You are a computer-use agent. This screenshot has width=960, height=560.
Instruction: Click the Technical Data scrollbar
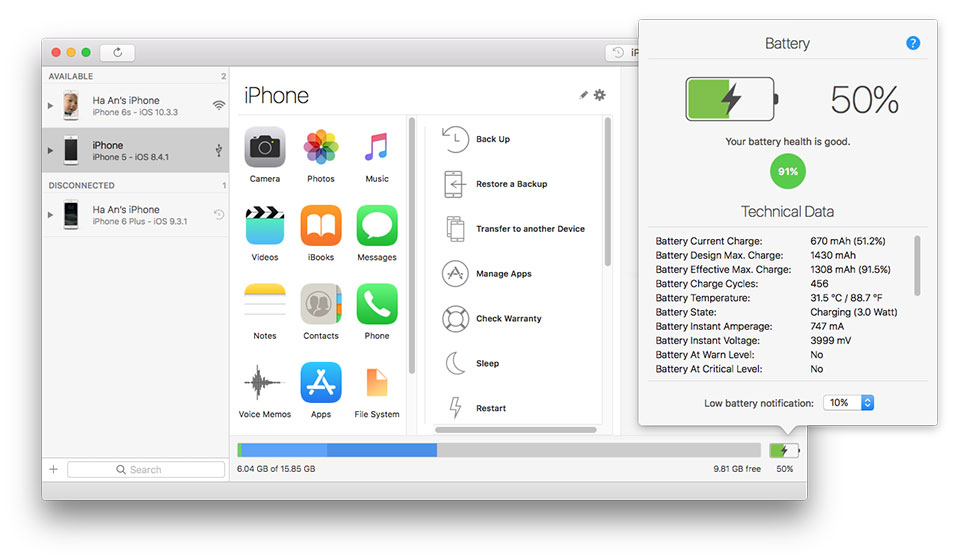[917, 266]
